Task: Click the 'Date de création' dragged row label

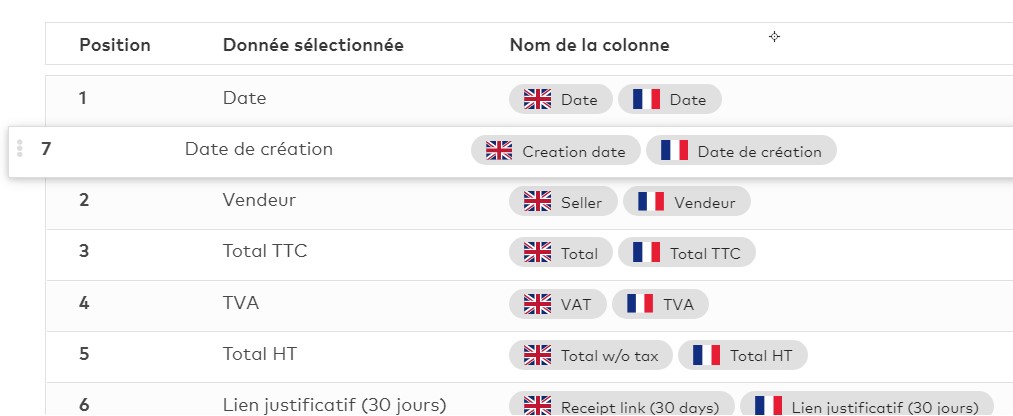Action: point(259,149)
